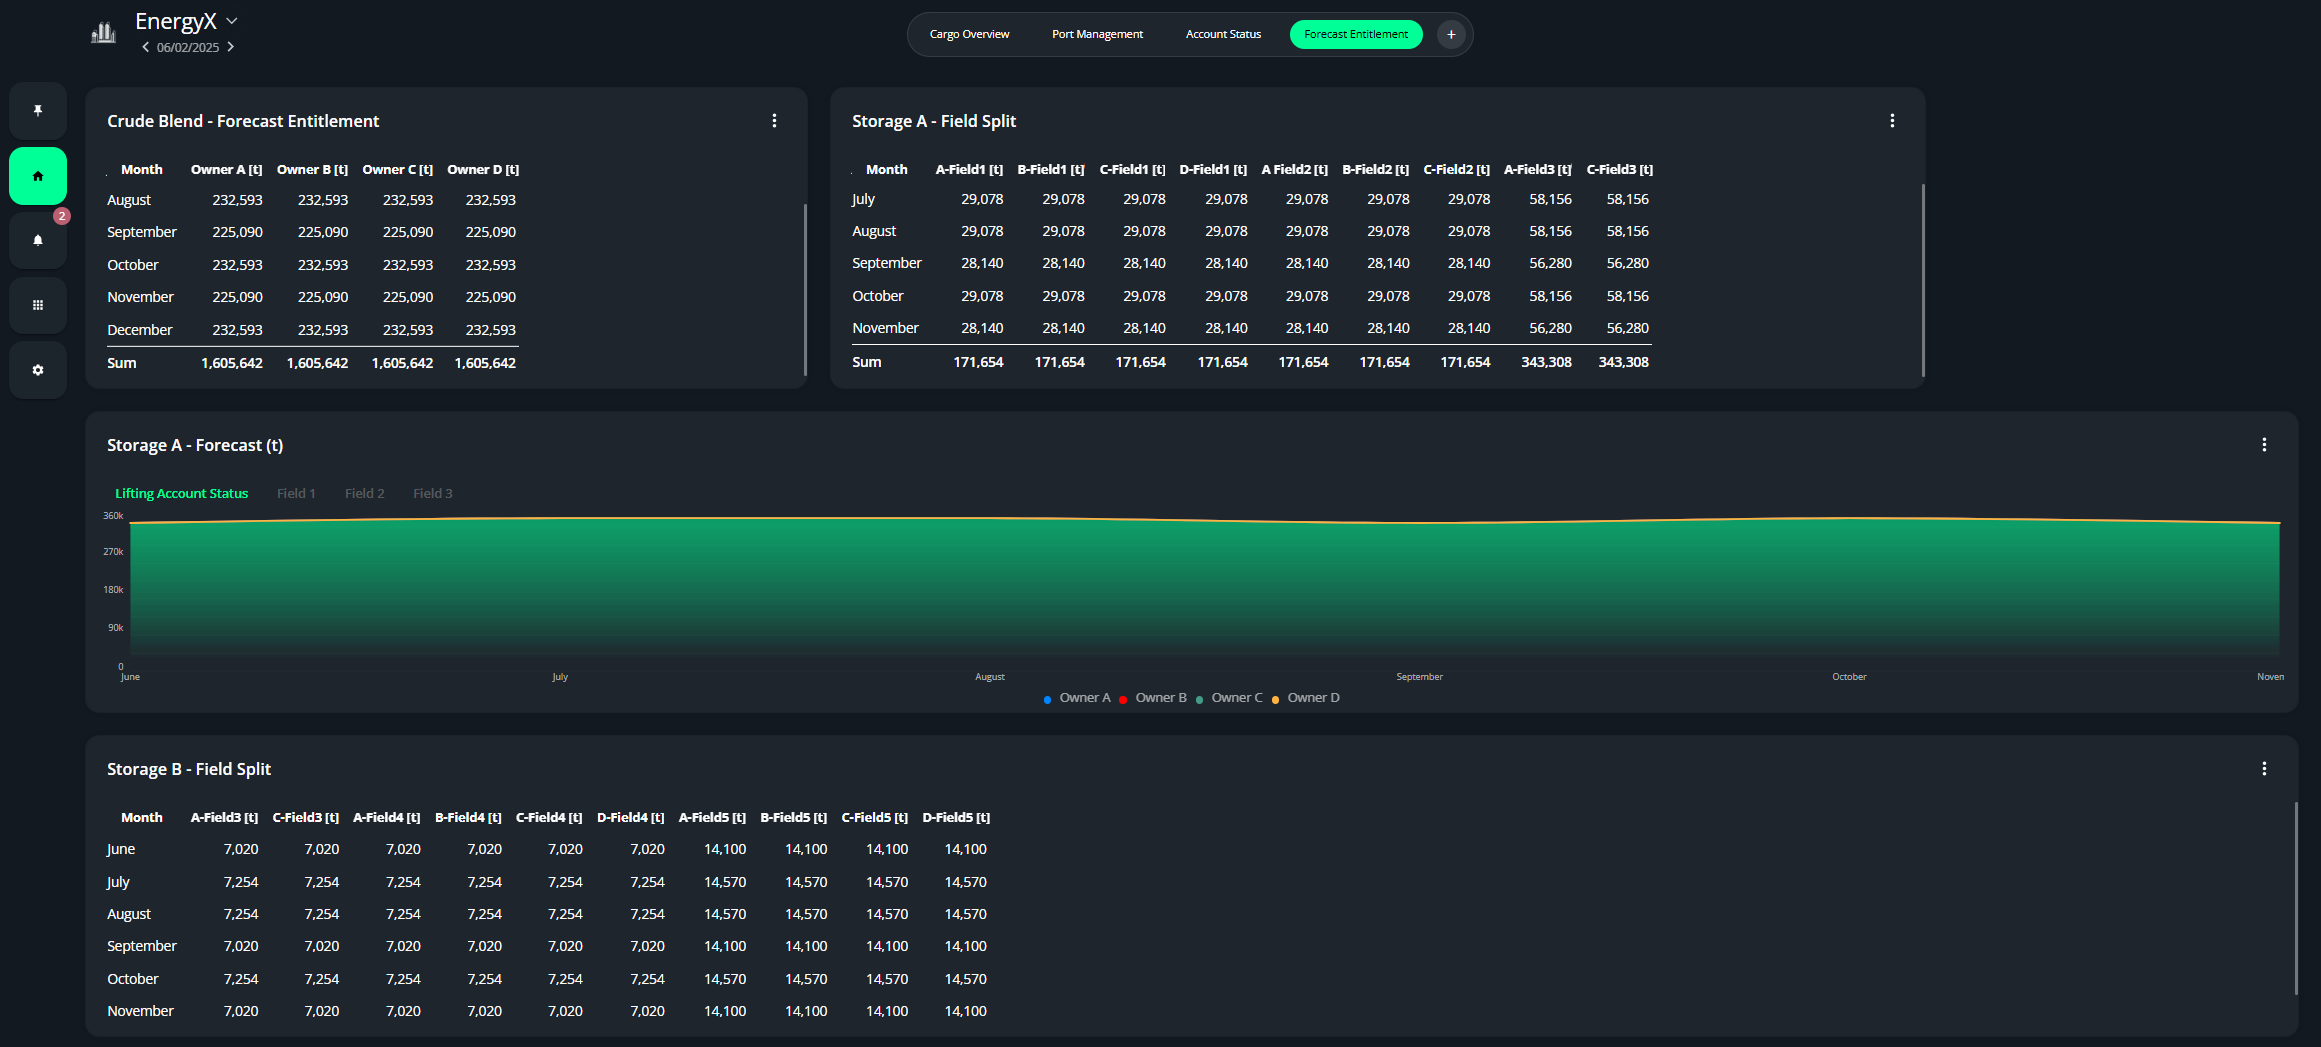
Task: Click the pin icon in sidebar
Action: (38, 111)
